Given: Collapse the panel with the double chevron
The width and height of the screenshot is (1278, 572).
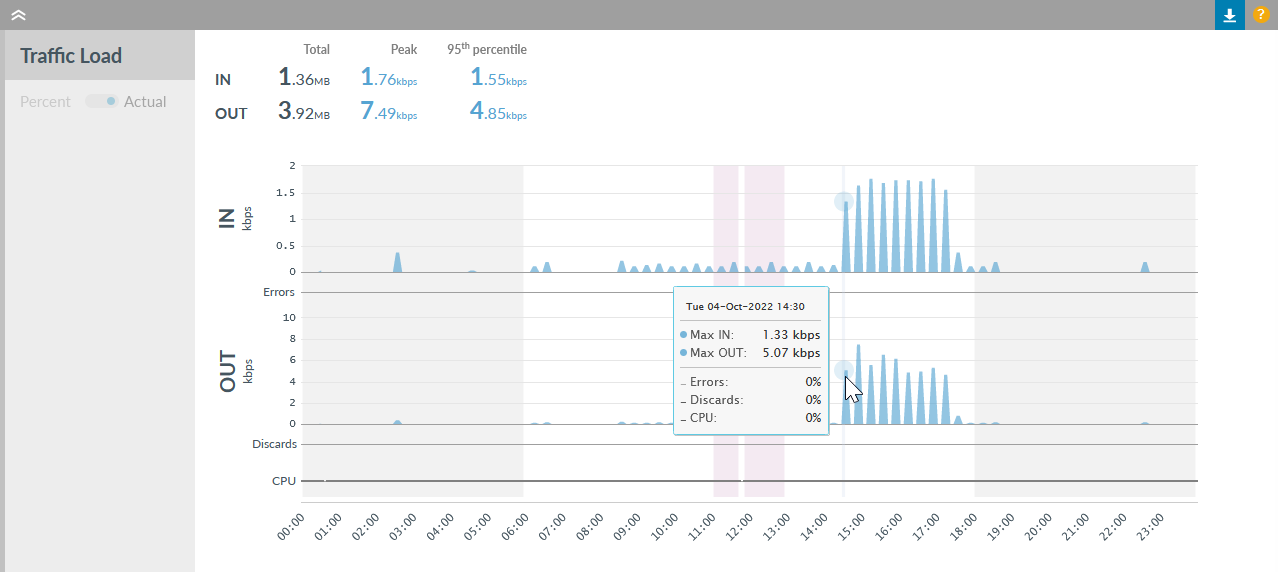Looking at the screenshot, I should click(x=18, y=15).
